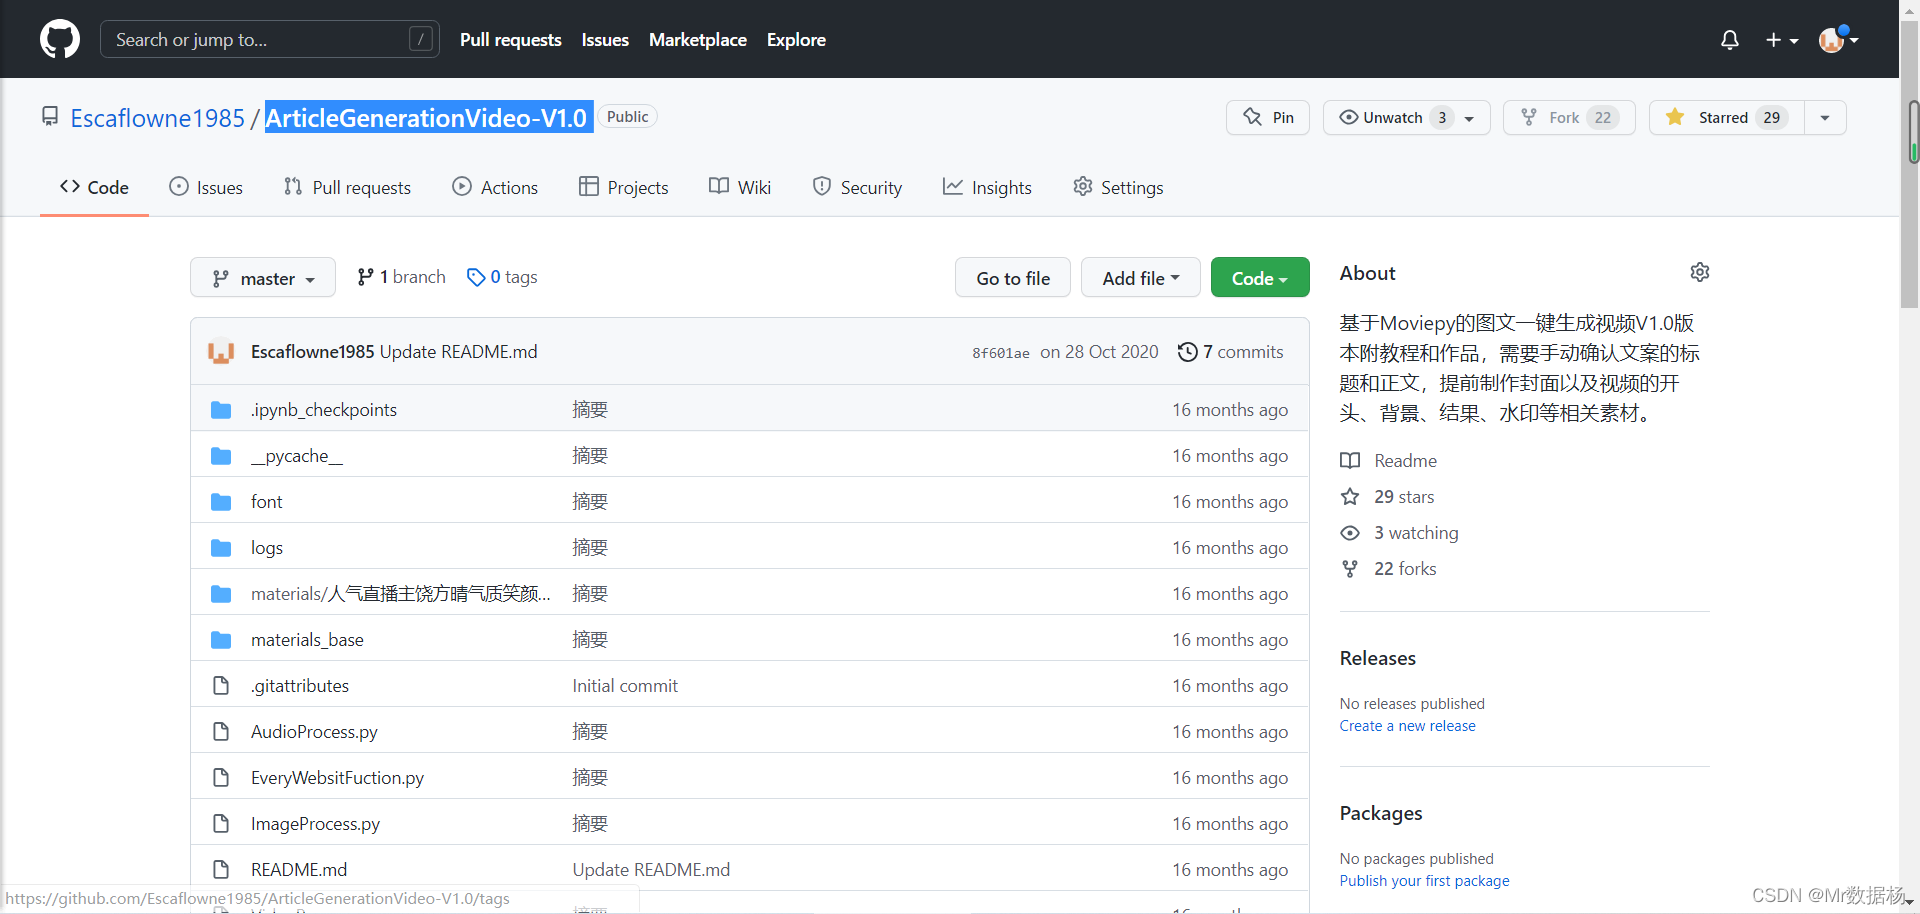The width and height of the screenshot is (1920, 914).
Task: Focus the Search or jump to field
Action: tap(270, 39)
